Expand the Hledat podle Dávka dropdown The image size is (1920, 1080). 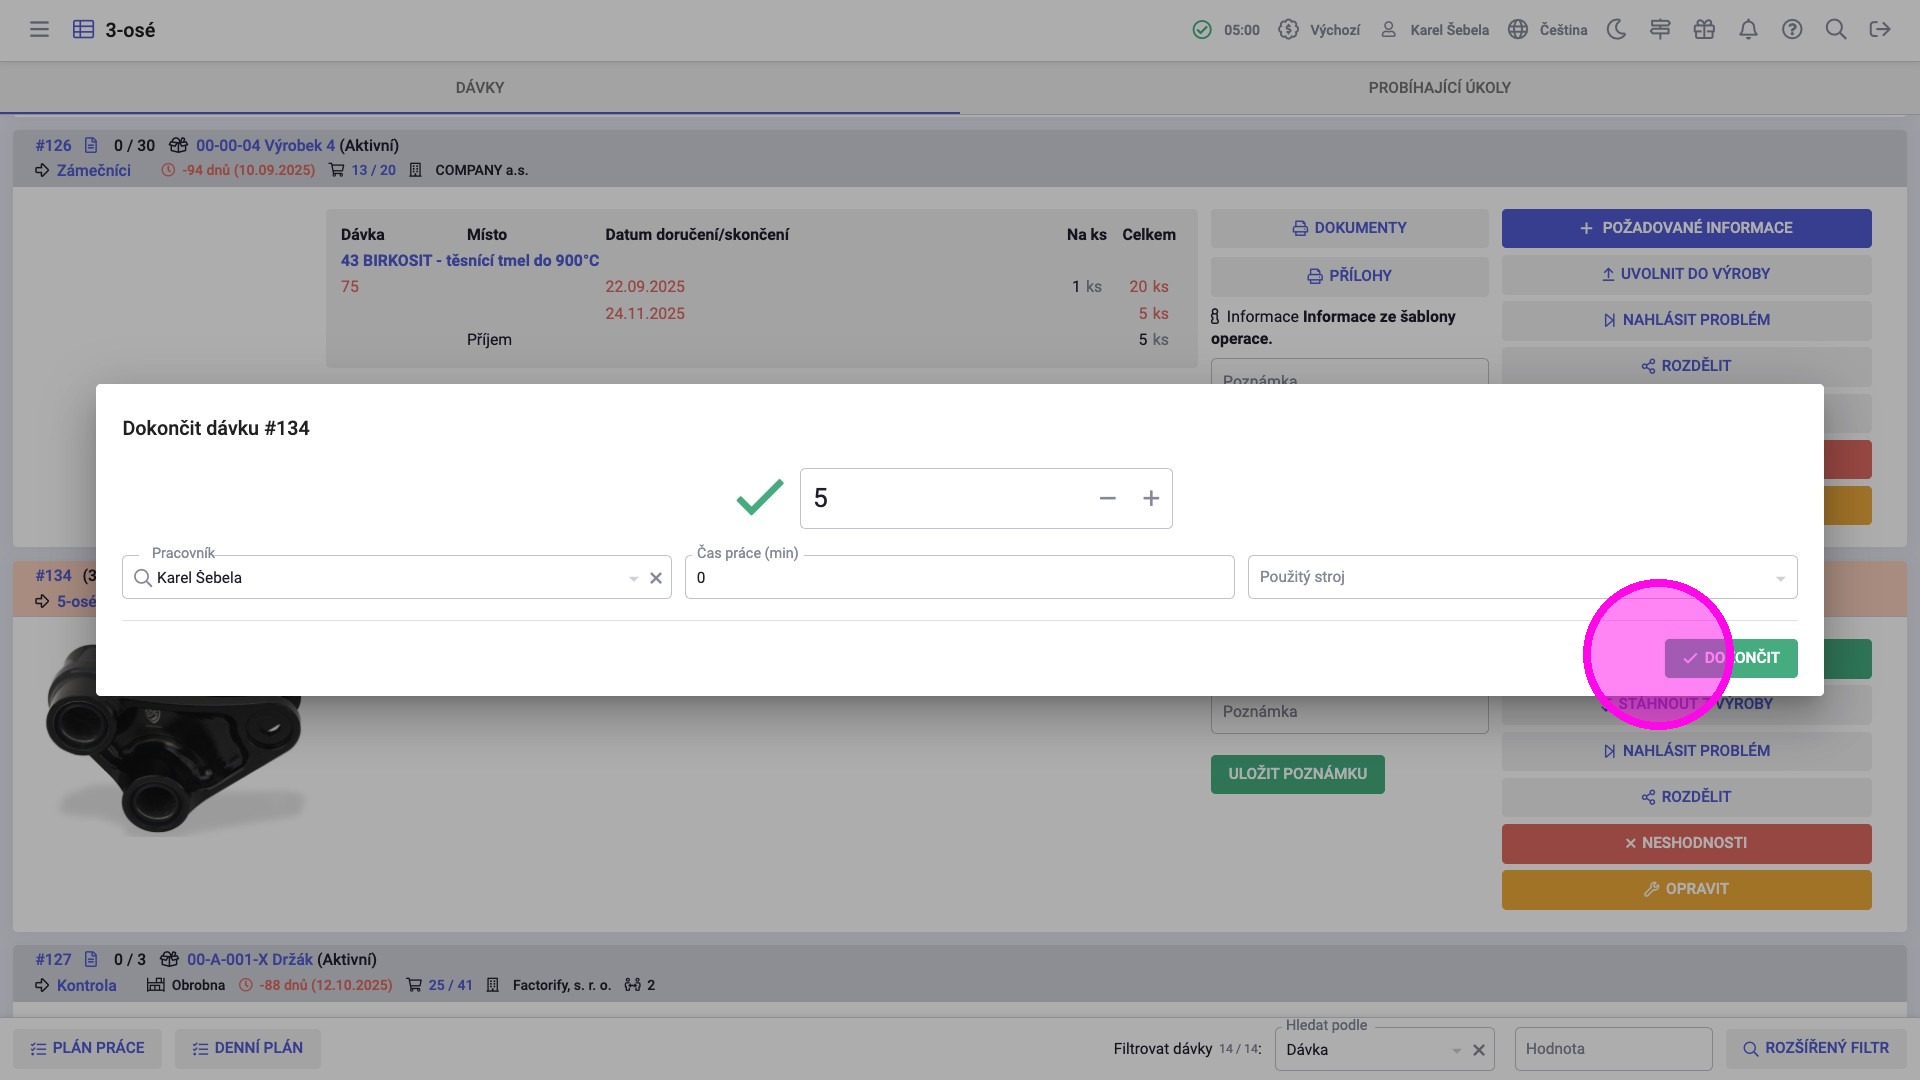pyautogui.click(x=1456, y=1050)
